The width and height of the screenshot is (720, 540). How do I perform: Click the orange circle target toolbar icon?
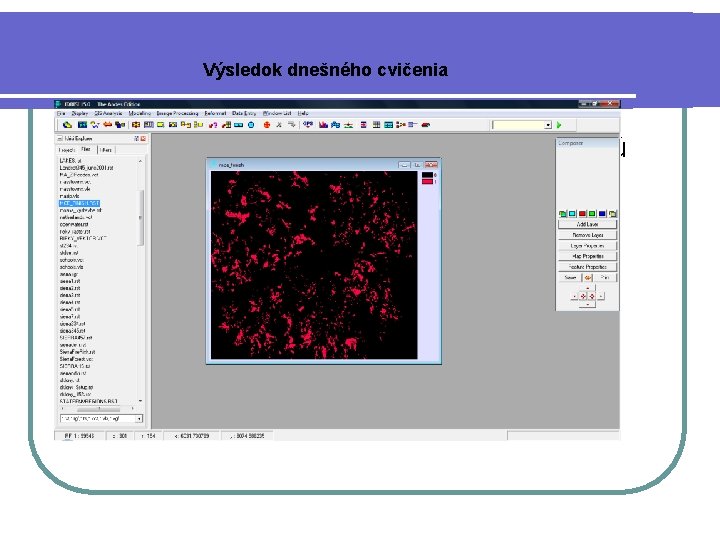coord(266,125)
